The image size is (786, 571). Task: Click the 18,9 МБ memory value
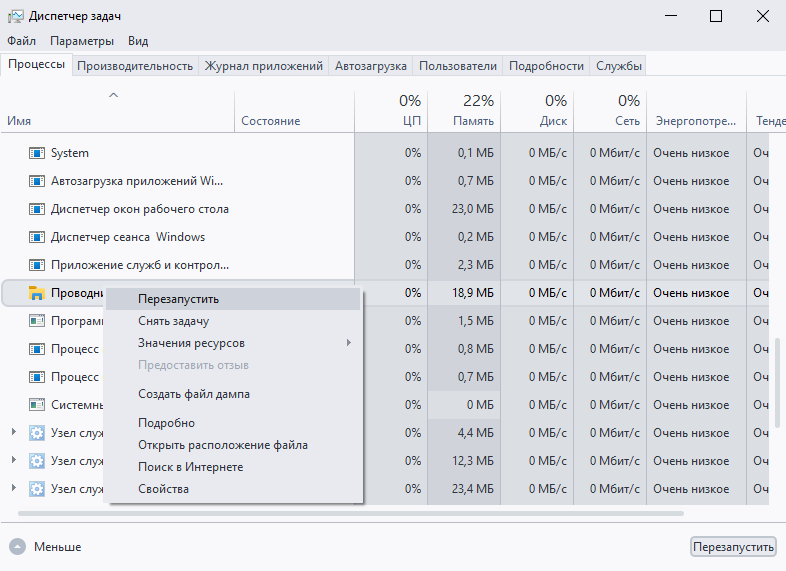click(x=473, y=293)
